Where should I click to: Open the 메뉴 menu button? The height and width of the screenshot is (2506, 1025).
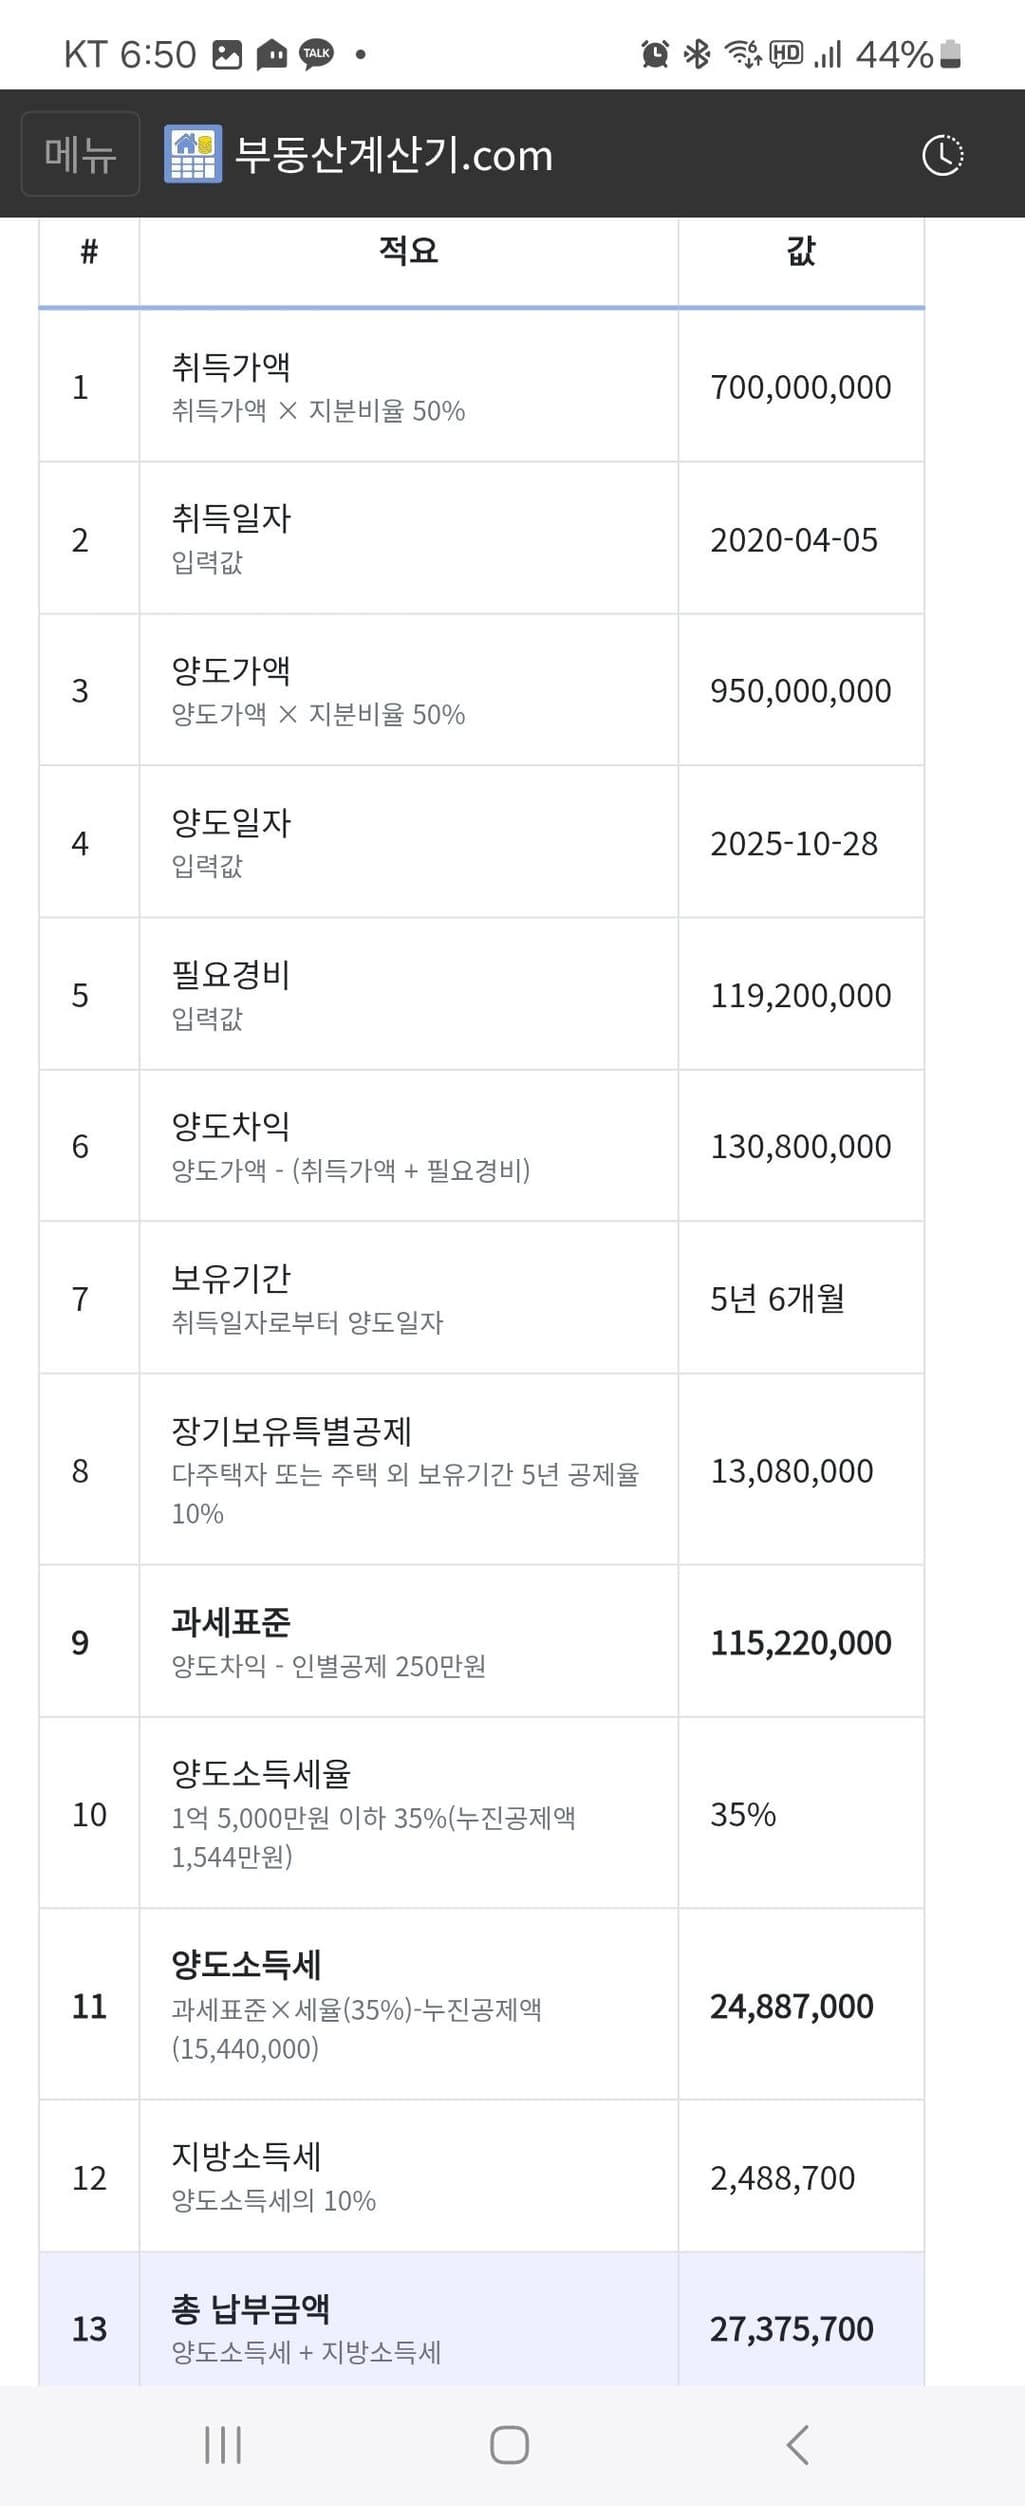pyautogui.click(x=80, y=154)
